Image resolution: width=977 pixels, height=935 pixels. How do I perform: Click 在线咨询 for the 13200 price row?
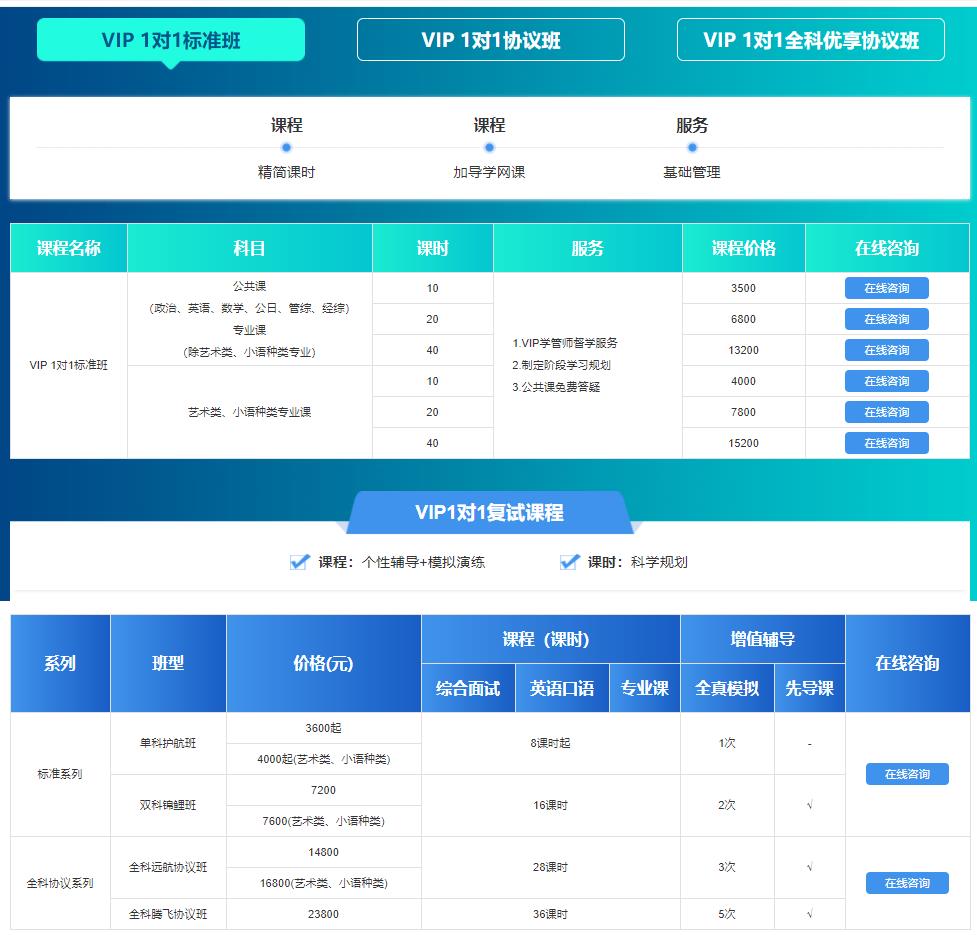click(x=886, y=350)
